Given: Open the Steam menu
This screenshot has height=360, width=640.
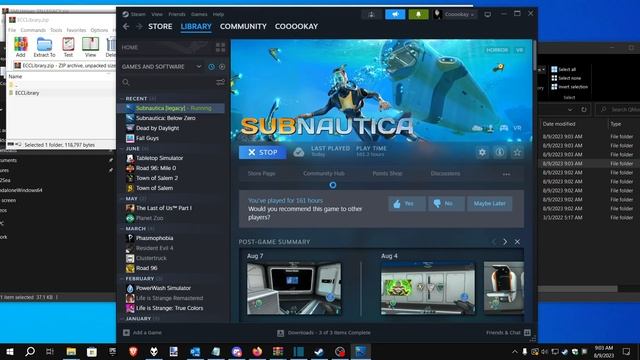Looking at the screenshot, I should tap(138, 14).
